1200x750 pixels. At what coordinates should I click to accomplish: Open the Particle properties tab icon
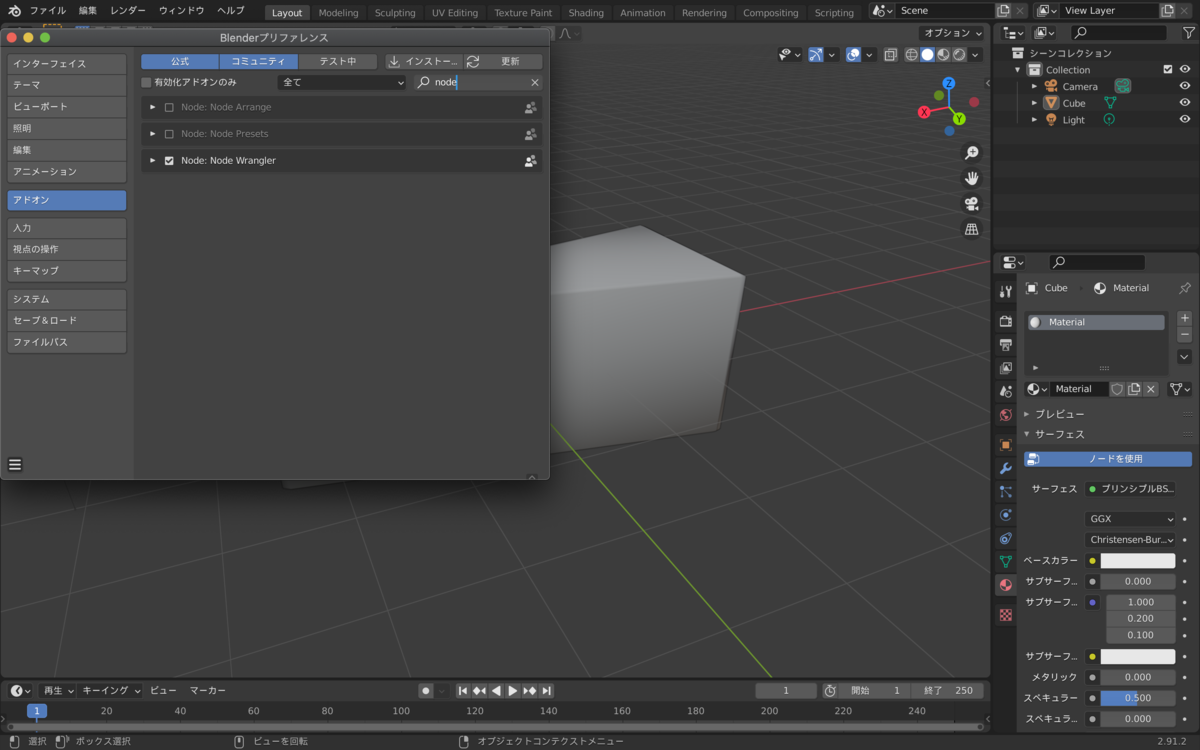pos(1006,492)
